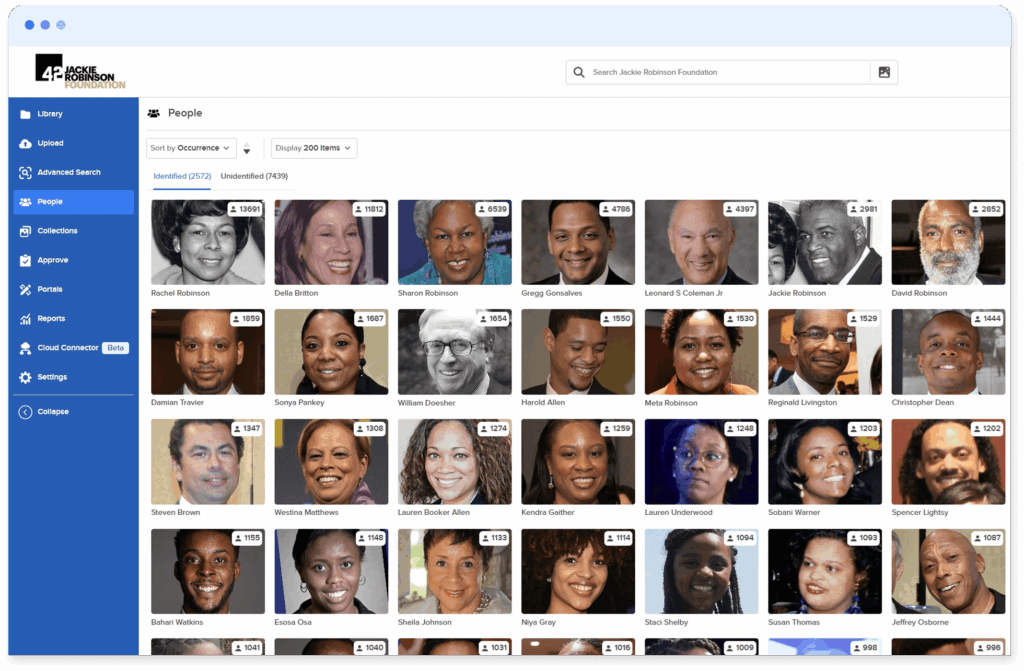Open Harold Allen's thumbnail
Viewport: 1024px width, 671px height.
578,352
